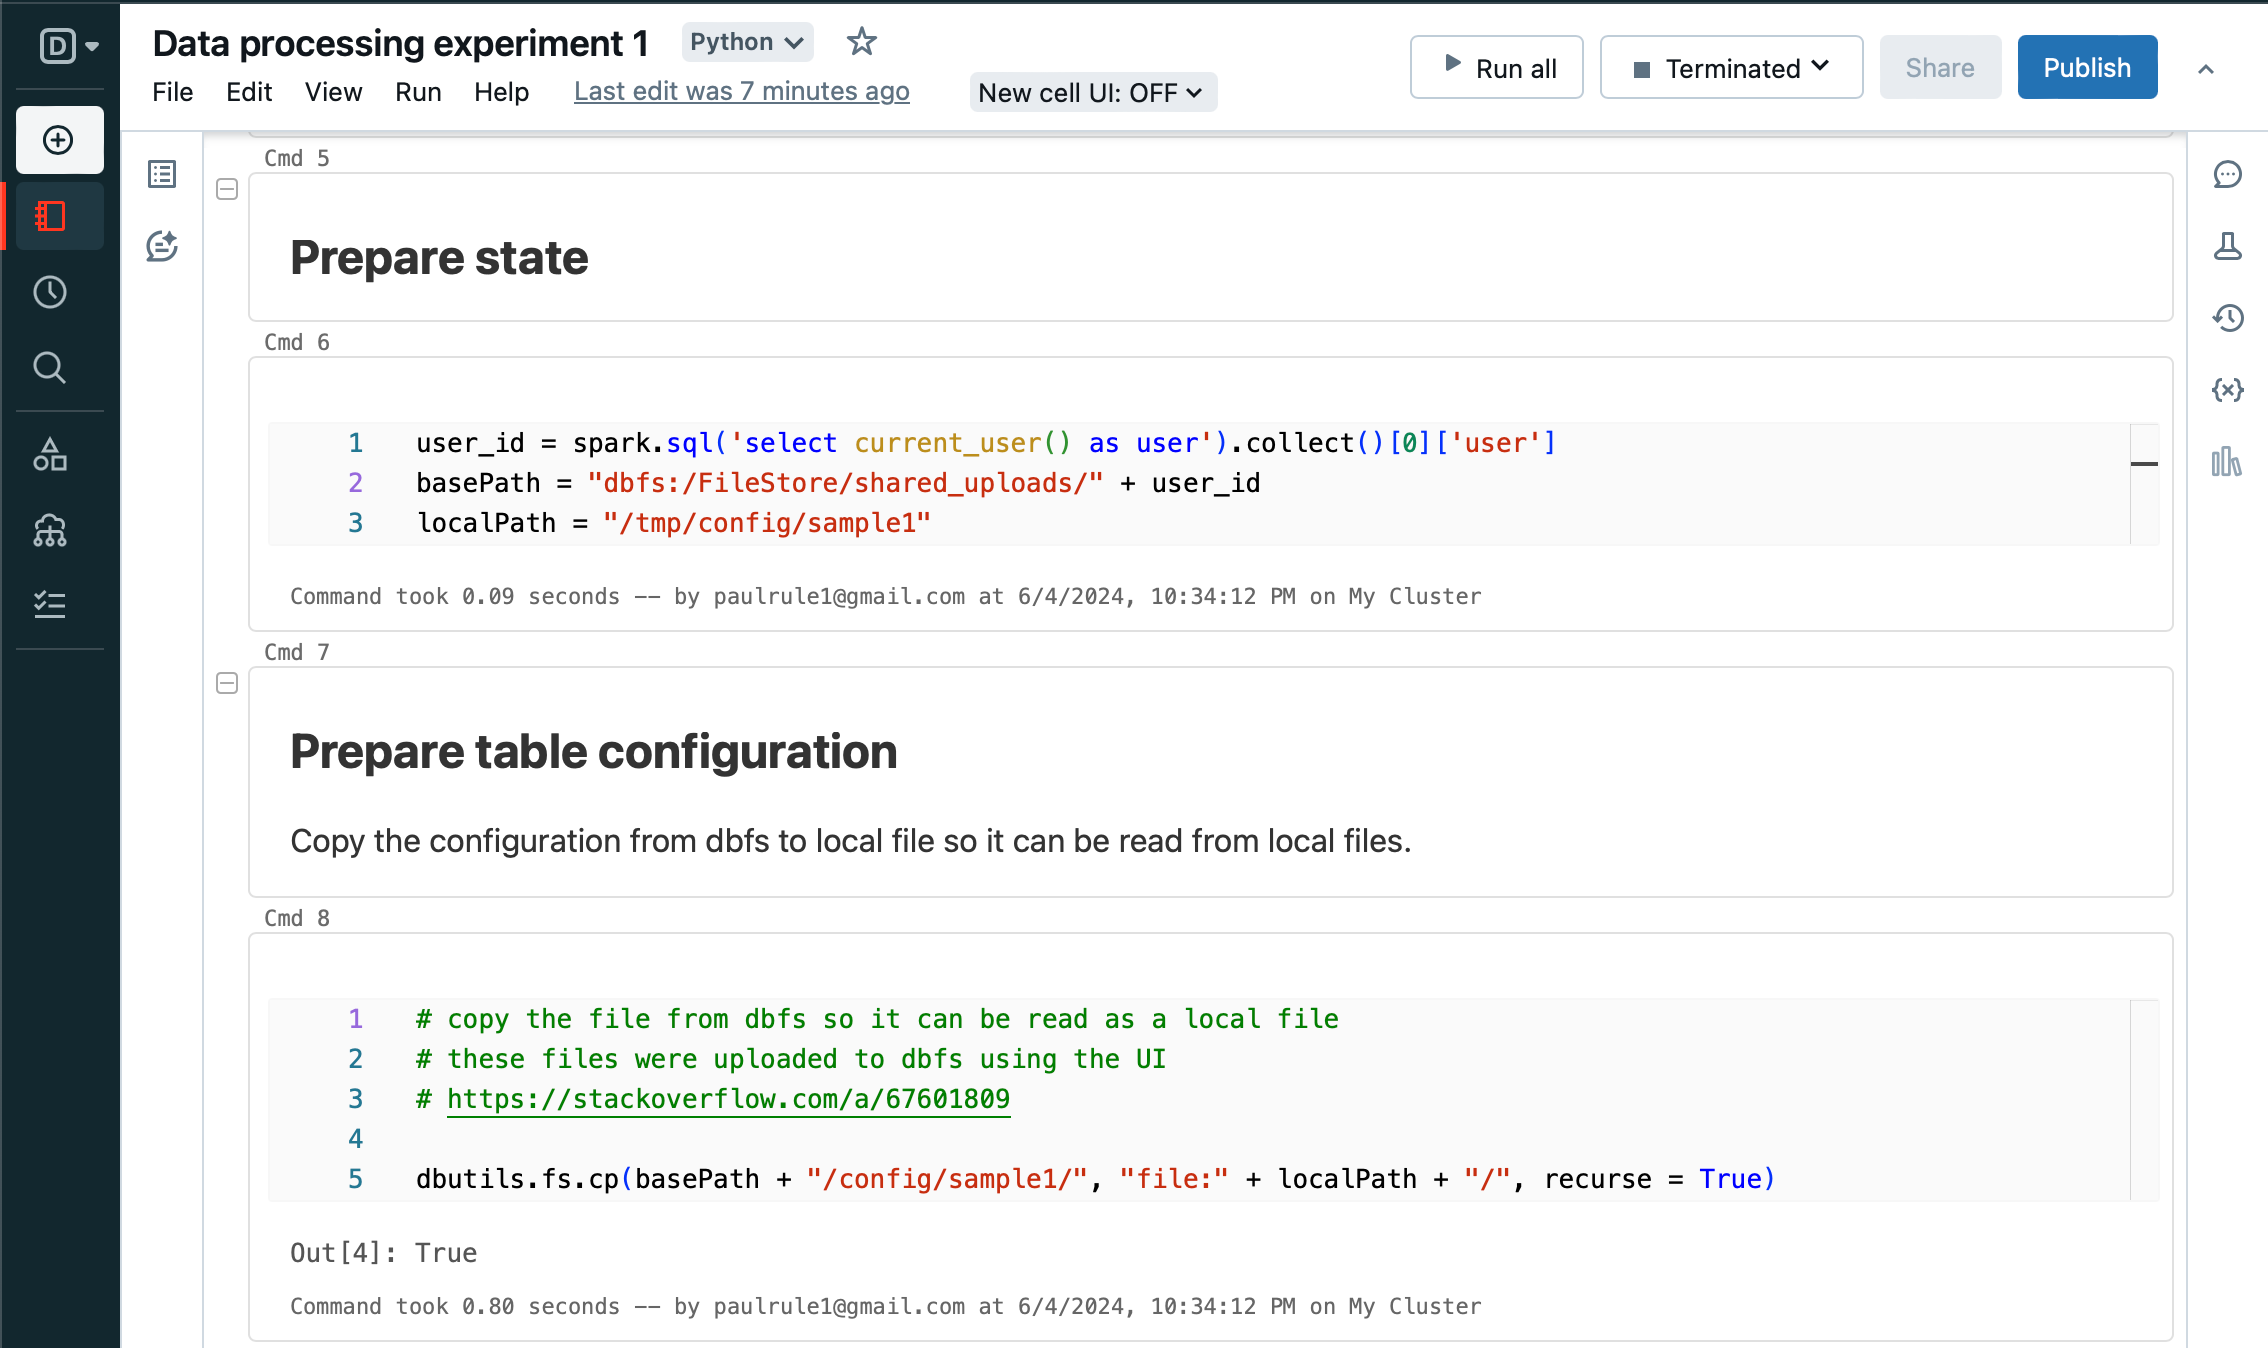Open the MLflow experiments flask icon
Image resolution: width=2268 pixels, height=1348 pixels.
(x=2227, y=246)
